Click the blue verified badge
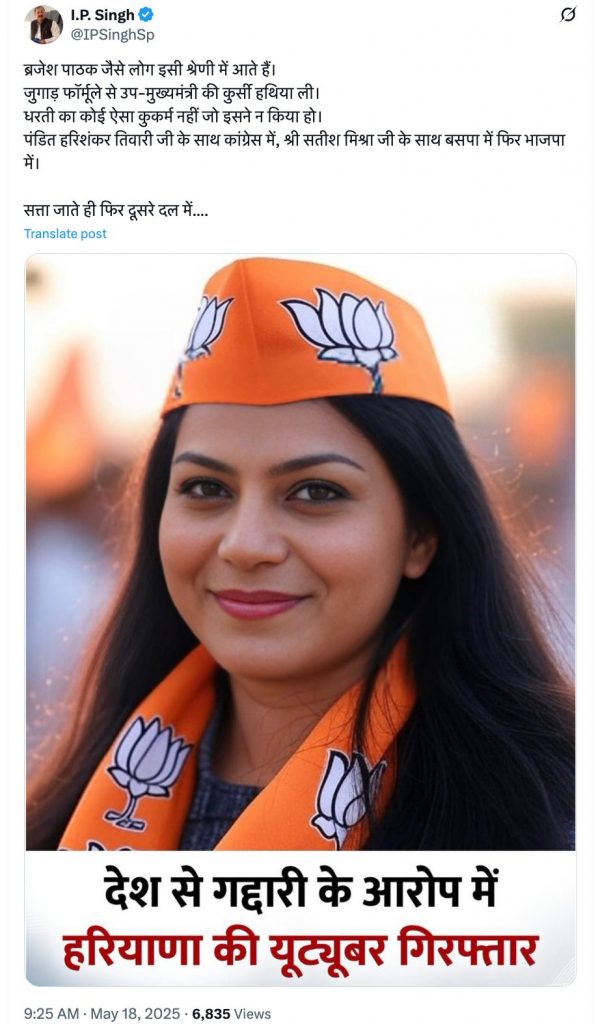This screenshot has height=1024, width=596. click(146, 14)
